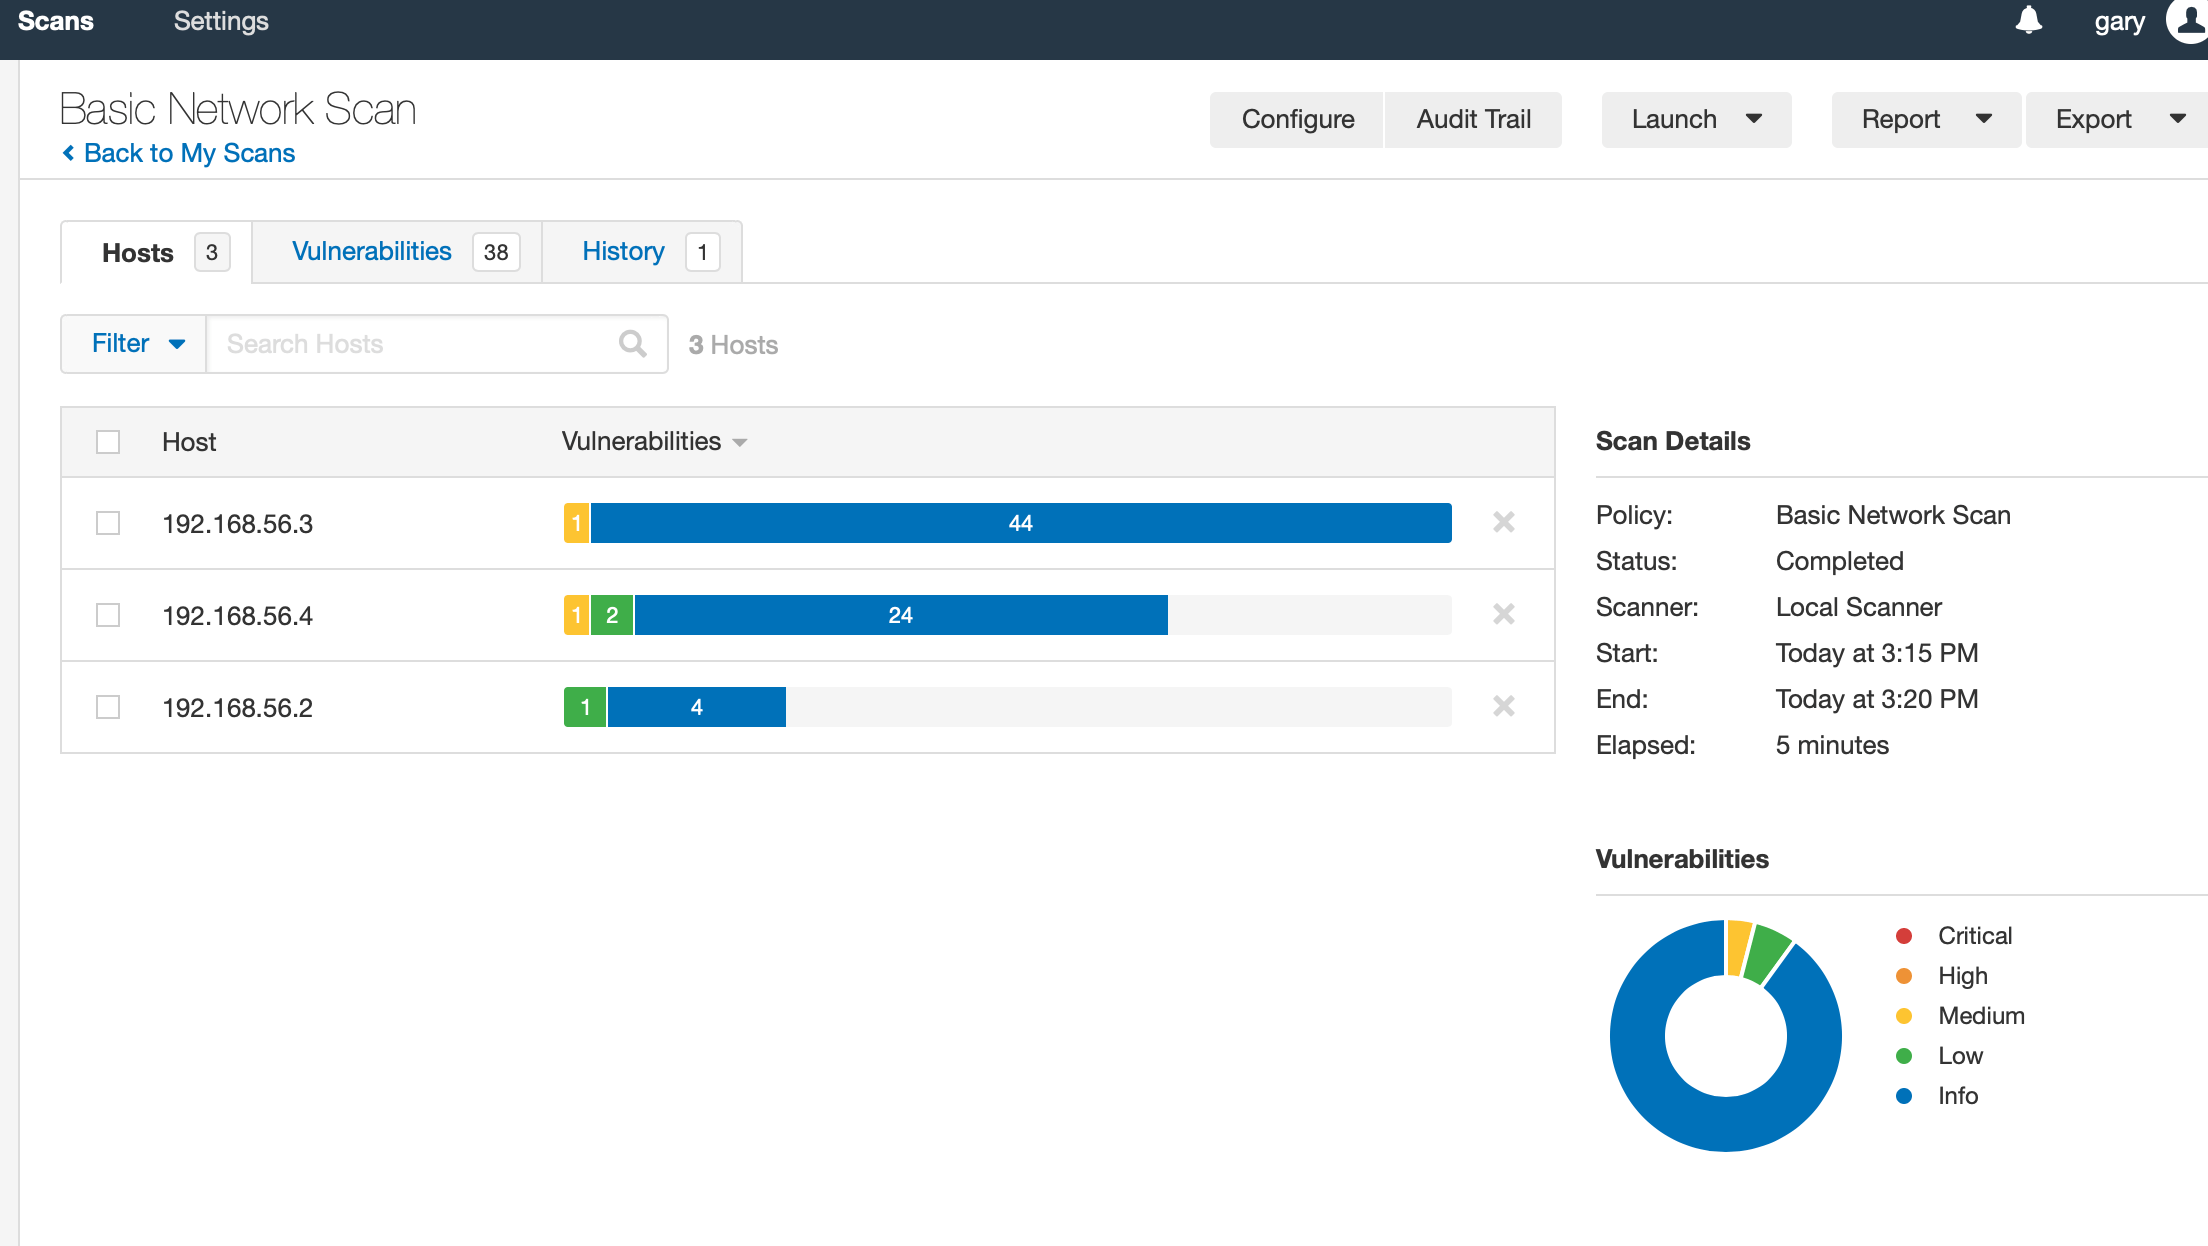Open the History tab
Viewport: 2208px width, 1246px height.
[623, 251]
